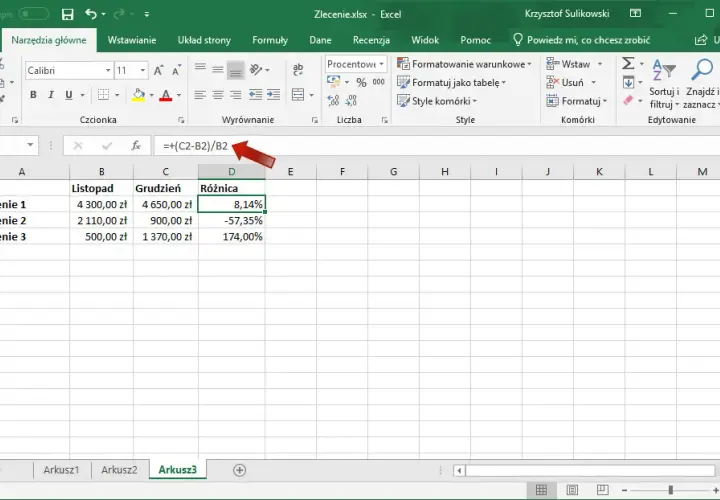The height and width of the screenshot is (500, 720).
Task: Expand the Name Box dropdown
Action: point(30,145)
